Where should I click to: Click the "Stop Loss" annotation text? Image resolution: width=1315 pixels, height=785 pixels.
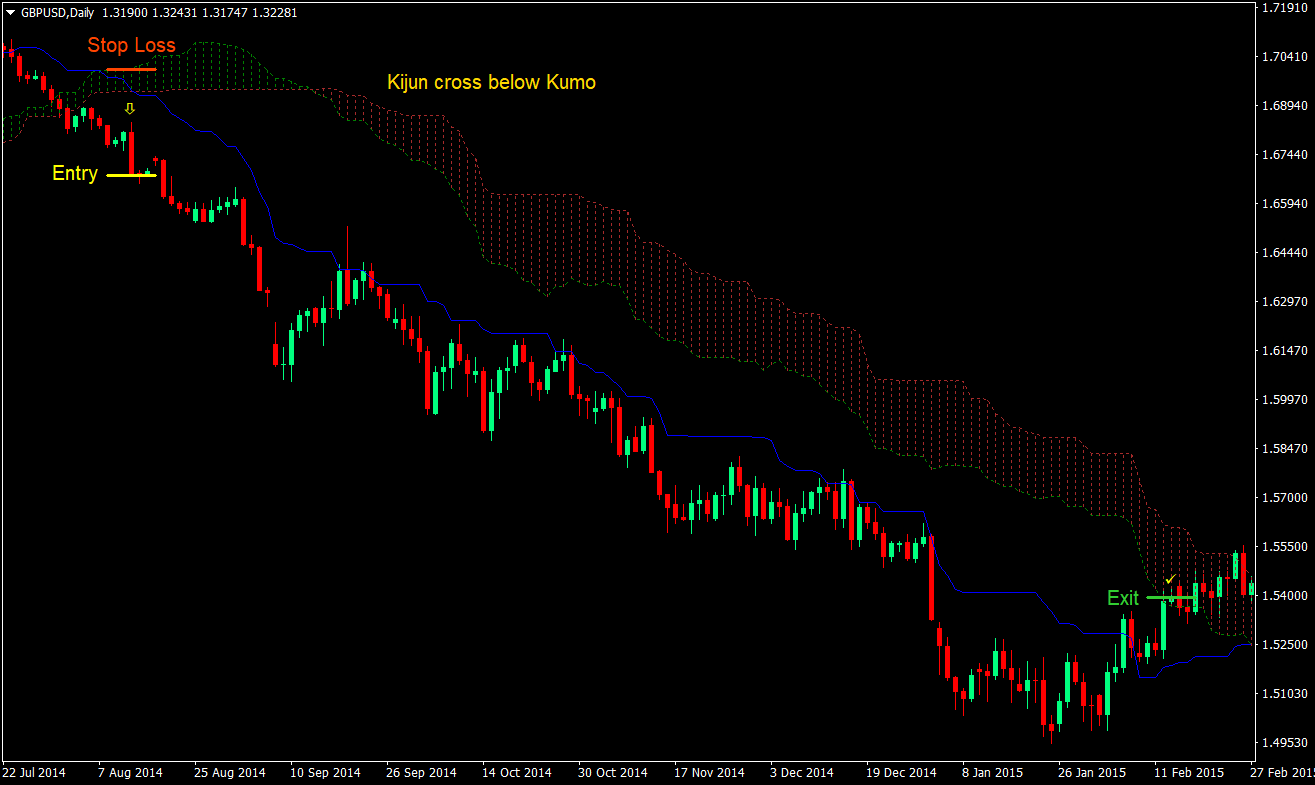point(131,45)
